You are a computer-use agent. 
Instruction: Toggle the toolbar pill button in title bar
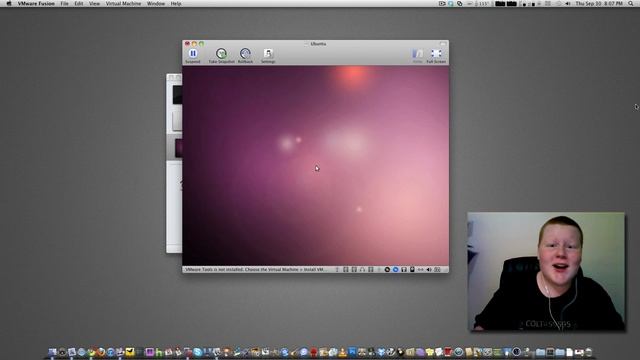[443, 44]
